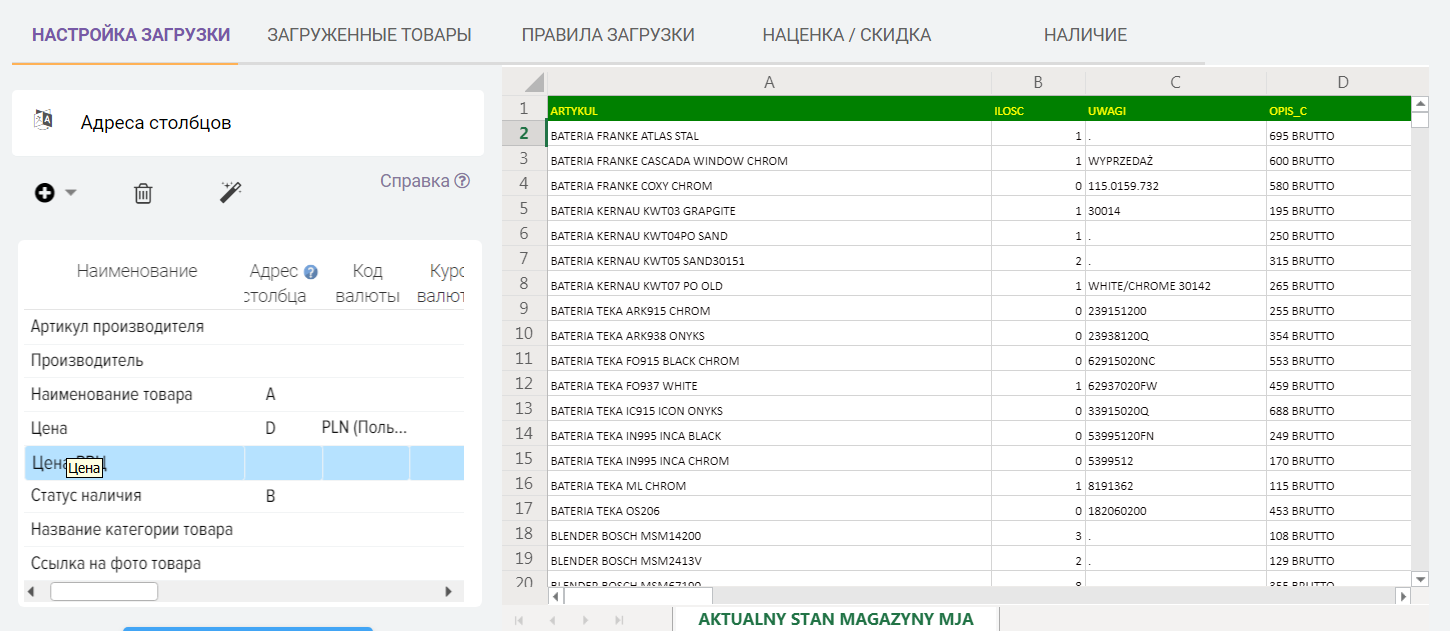
Task: Select spreadsheet column A header
Action: point(769,82)
